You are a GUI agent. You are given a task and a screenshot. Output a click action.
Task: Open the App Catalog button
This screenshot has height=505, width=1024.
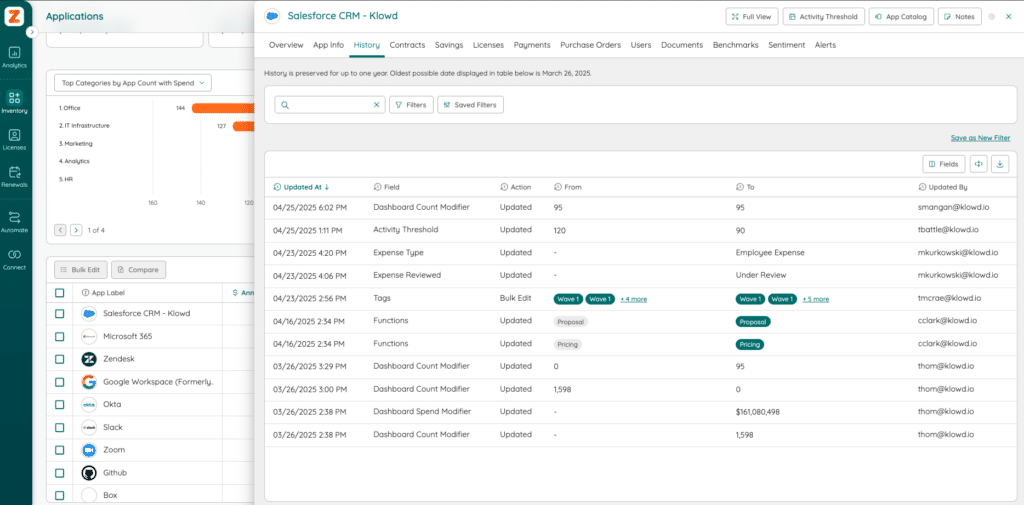point(901,16)
